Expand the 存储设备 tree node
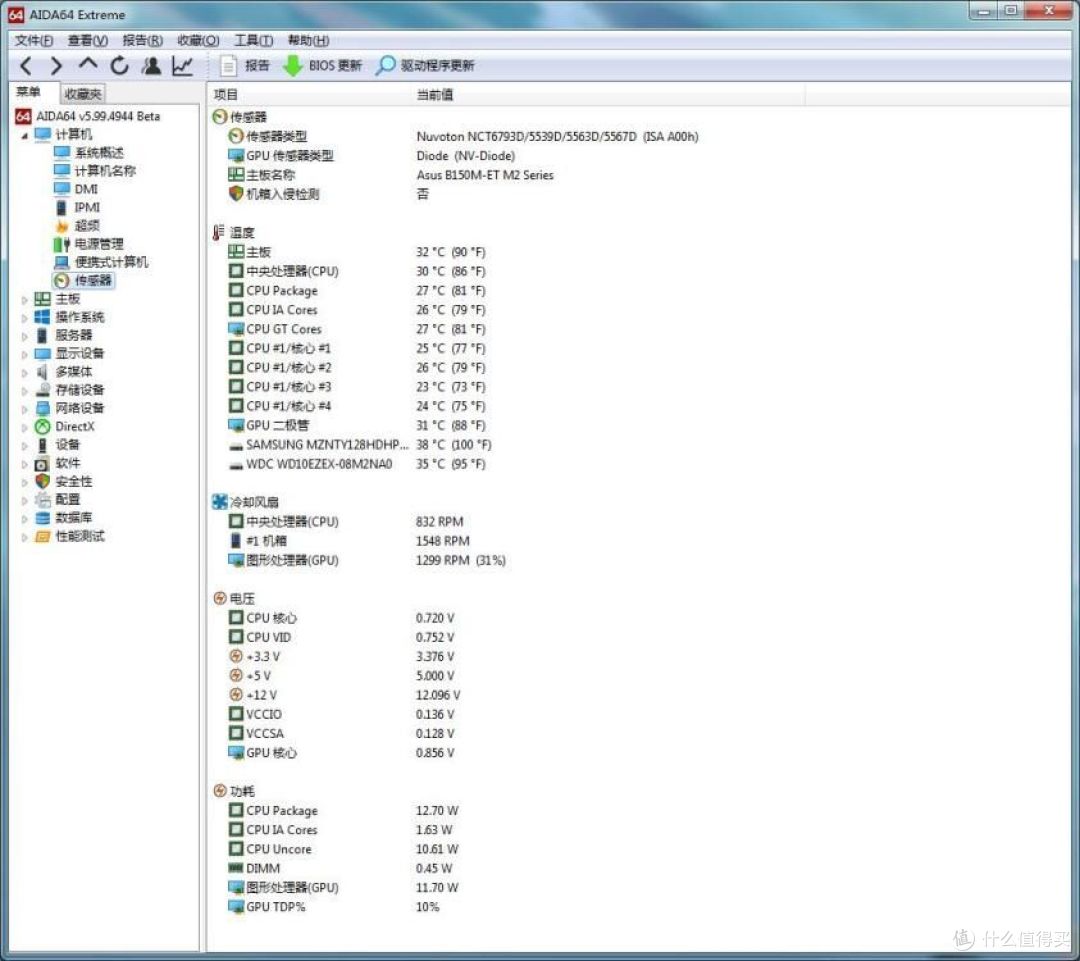Screen dimensions: 1080x961 pos(24,391)
